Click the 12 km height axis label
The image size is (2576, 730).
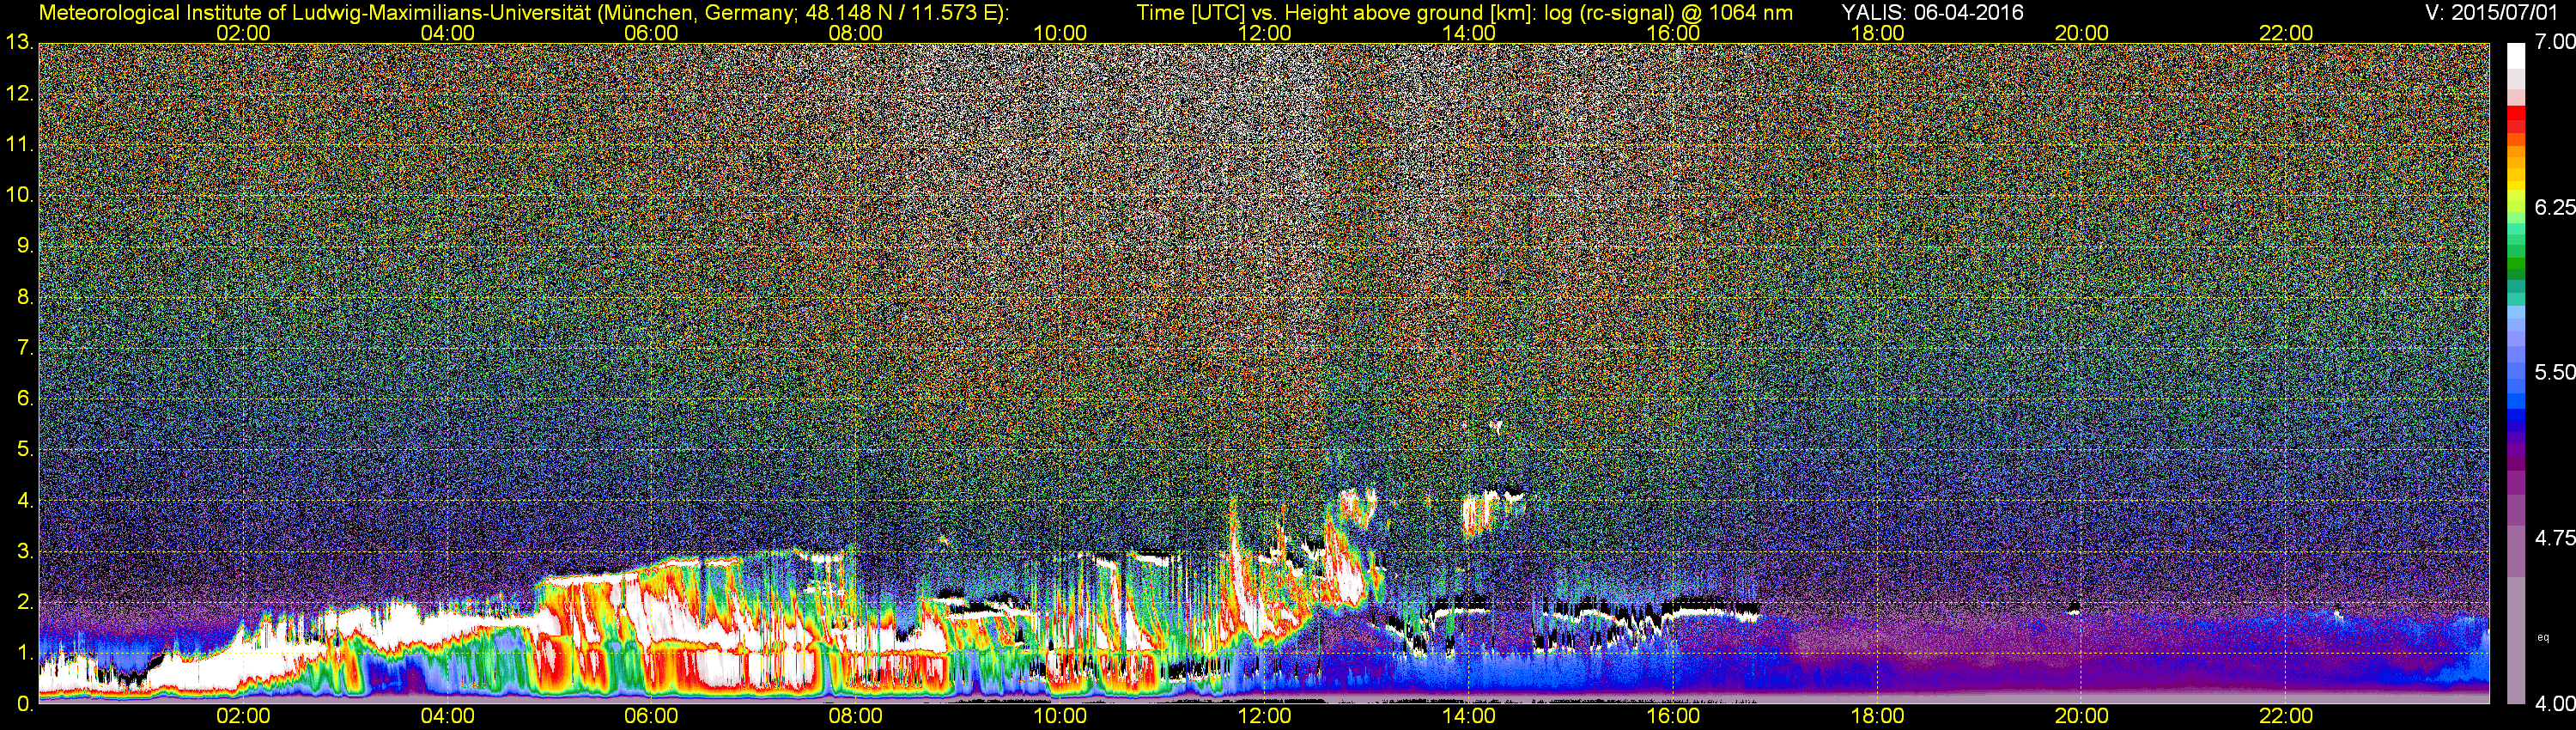tap(19, 93)
